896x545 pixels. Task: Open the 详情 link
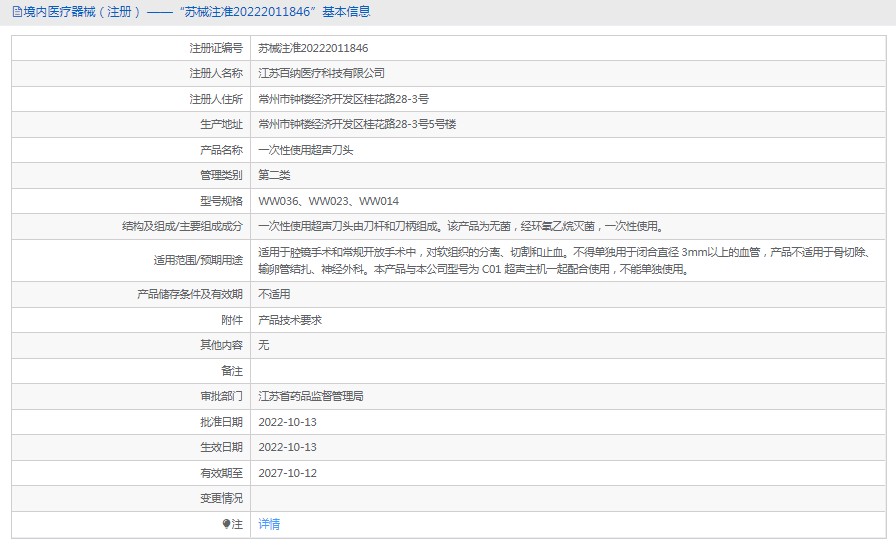[269, 524]
